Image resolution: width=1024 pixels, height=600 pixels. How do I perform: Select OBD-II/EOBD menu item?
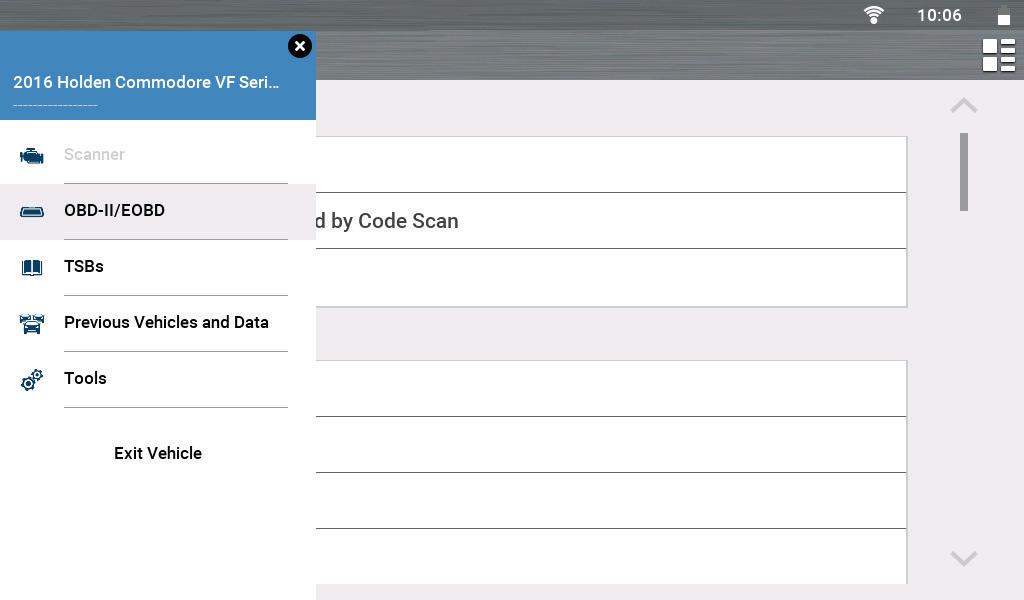(158, 212)
